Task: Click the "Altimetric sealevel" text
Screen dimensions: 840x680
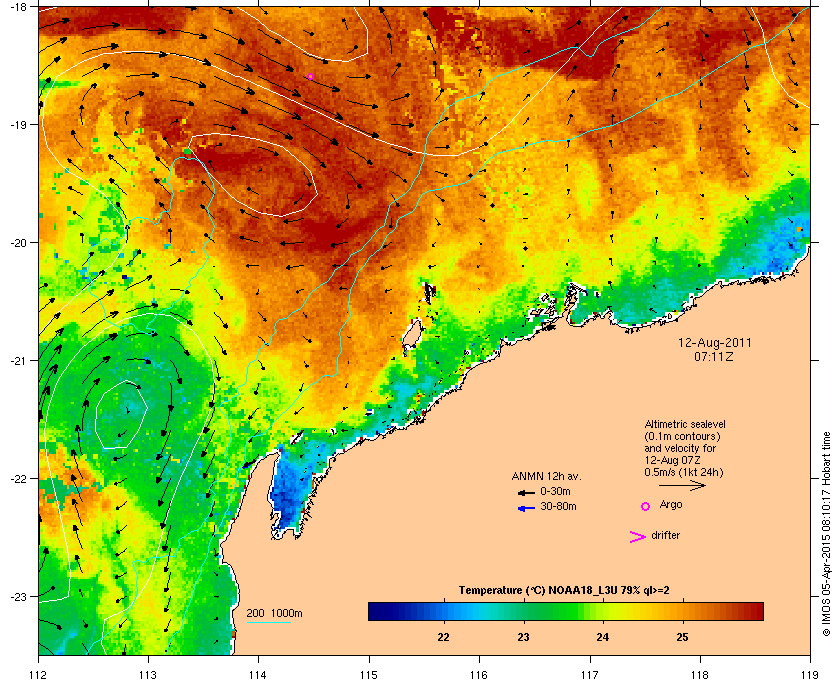Action: (x=685, y=424)
